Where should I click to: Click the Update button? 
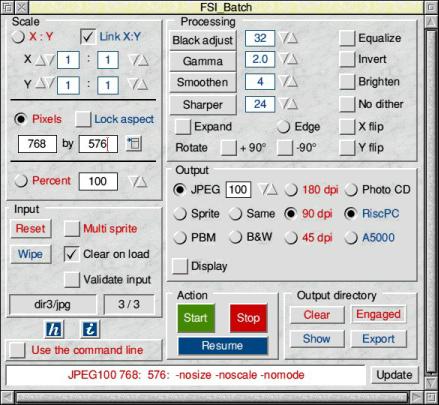tap(394, 375)
